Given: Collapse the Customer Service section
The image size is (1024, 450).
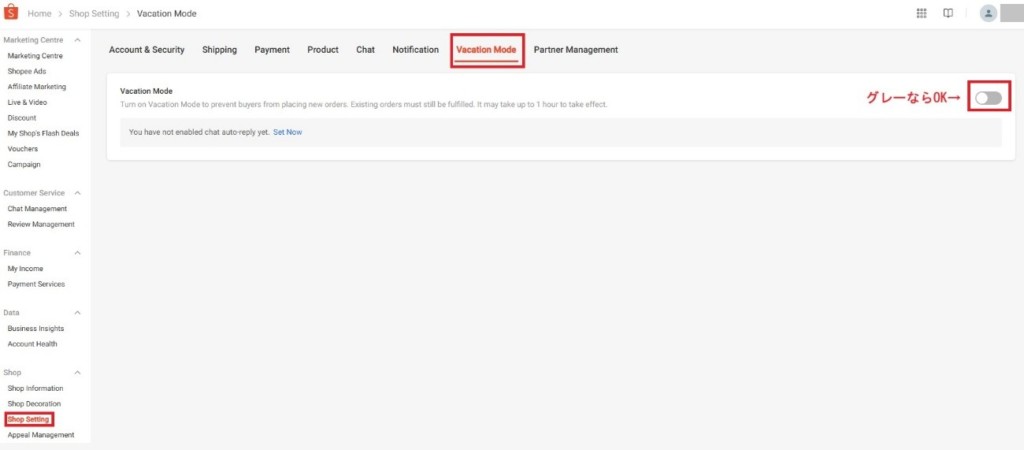Looking at the screenshot, I should [78, 193].
